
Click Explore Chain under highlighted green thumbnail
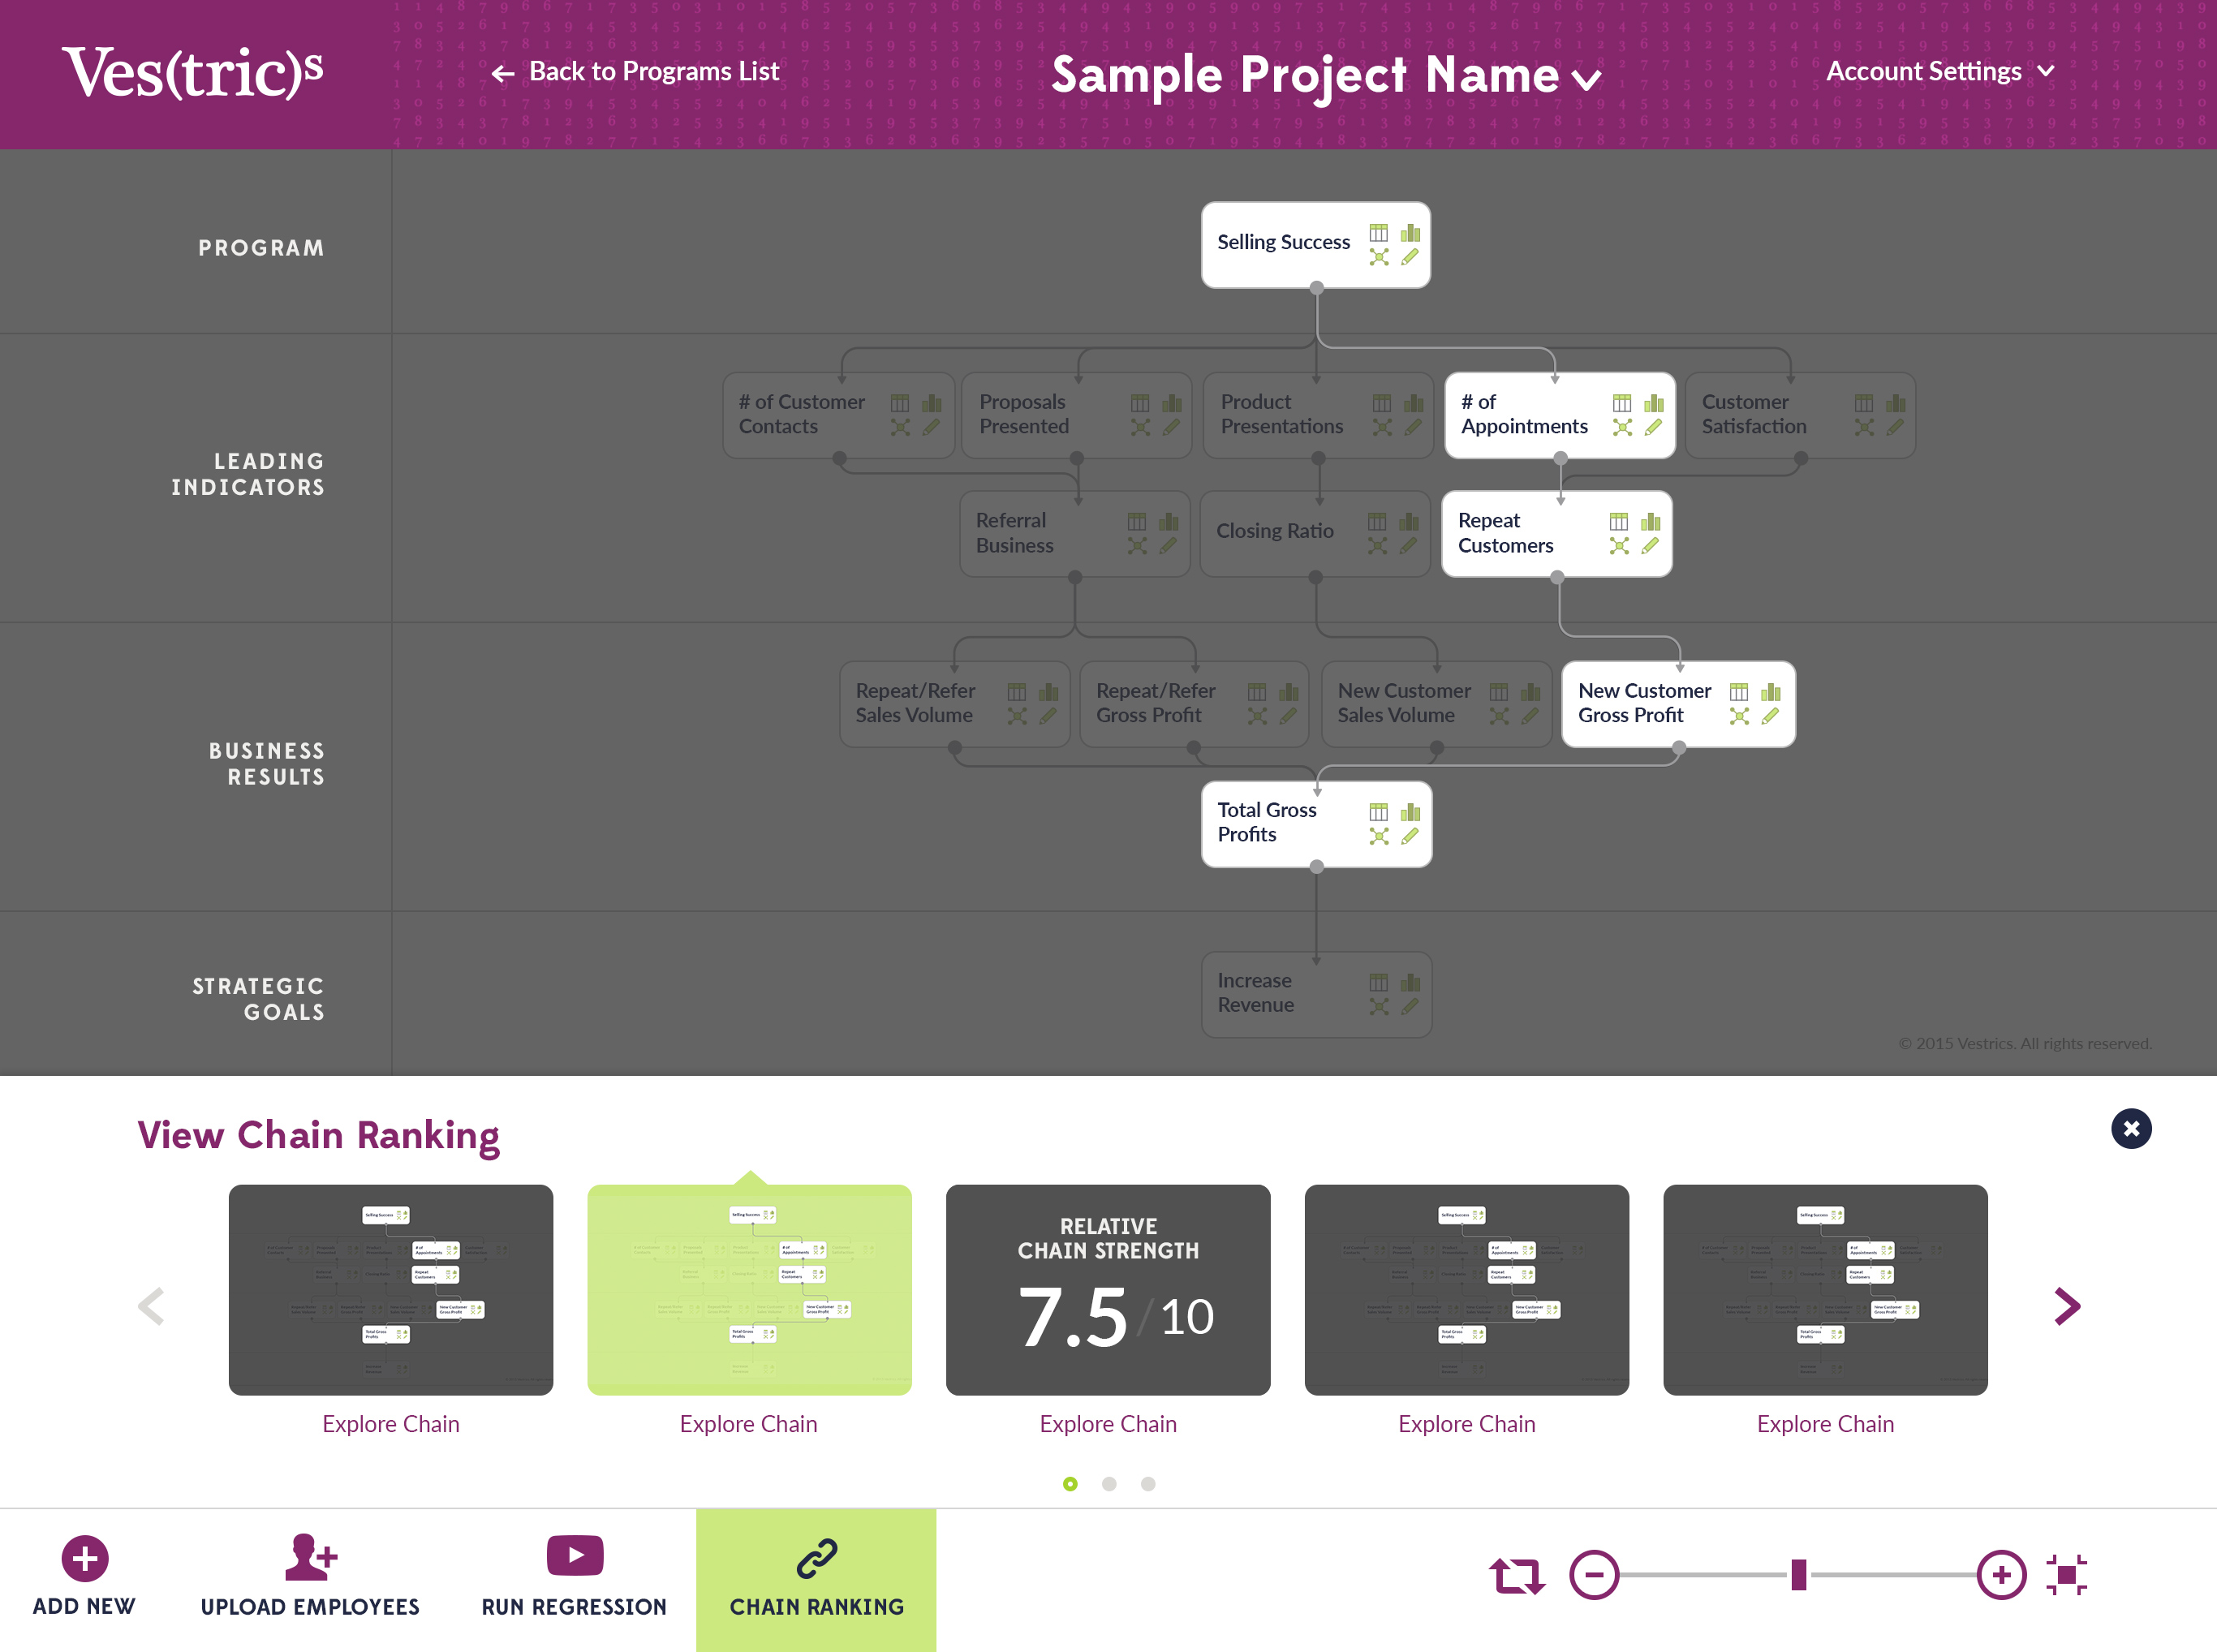pyautogui.click(x=749, y=1424)
